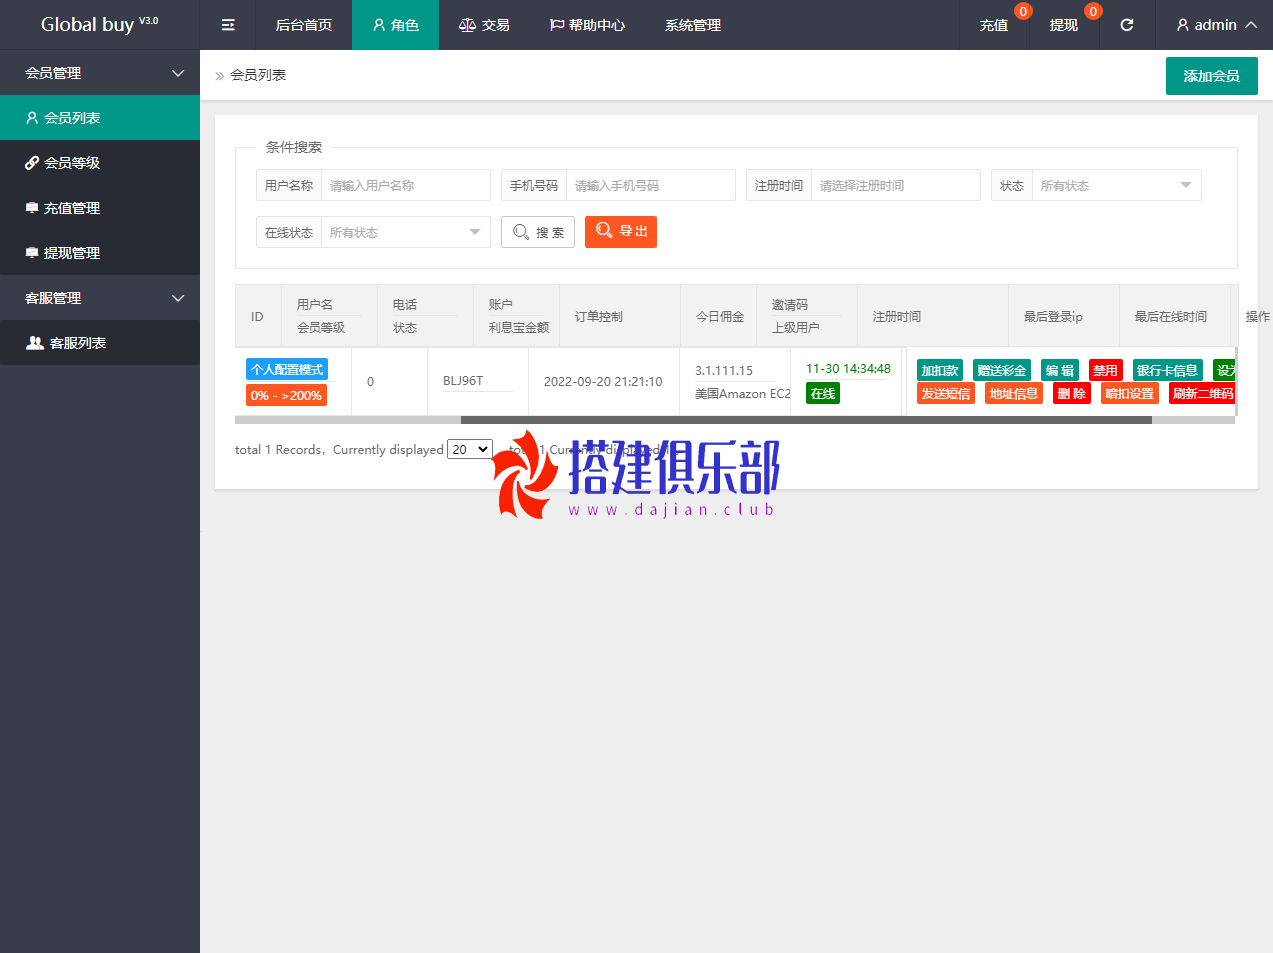Screen dimensions: 1273x953
Task: Click the 会员列表 breadcrumb
Action: [258, 75]
